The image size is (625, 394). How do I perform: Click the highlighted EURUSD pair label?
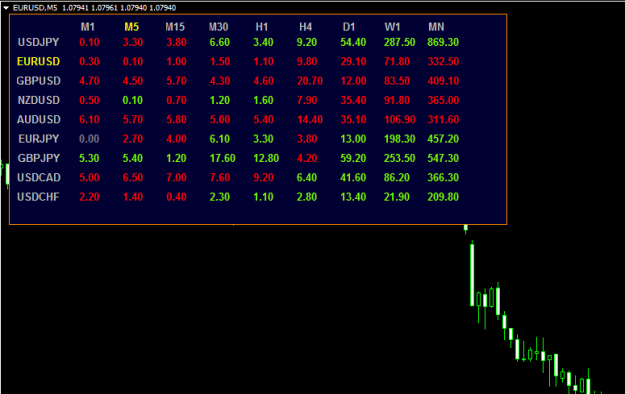click(38, 61)
